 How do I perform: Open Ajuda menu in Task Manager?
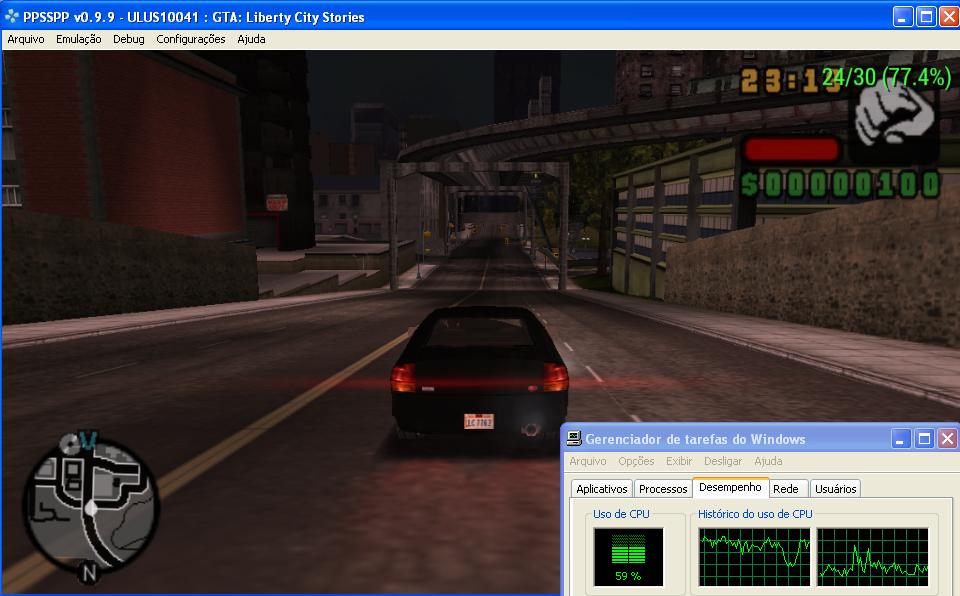(x=768, y=461)
